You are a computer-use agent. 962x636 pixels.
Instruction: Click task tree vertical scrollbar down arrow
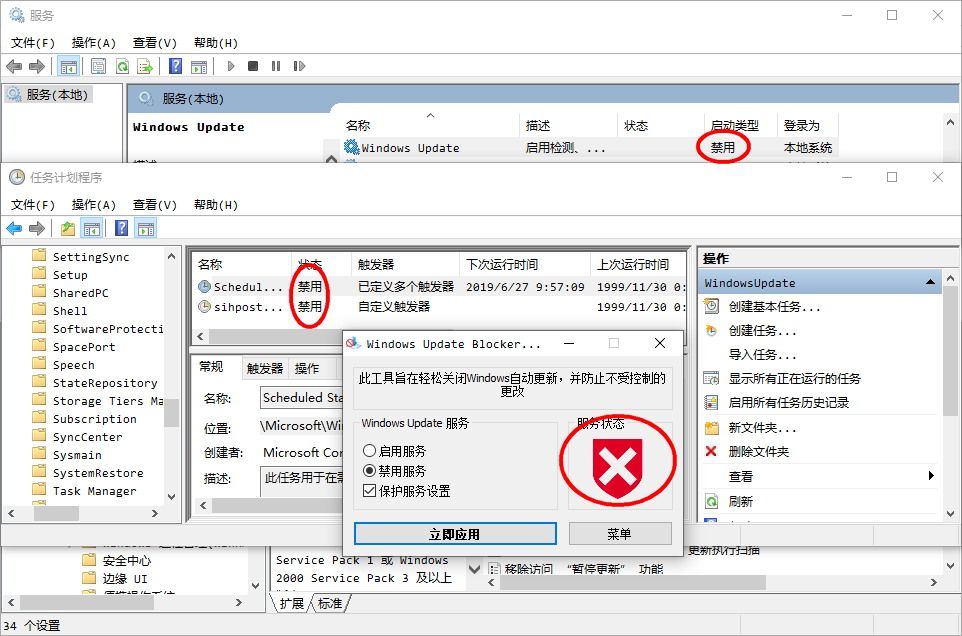point(172,497)
